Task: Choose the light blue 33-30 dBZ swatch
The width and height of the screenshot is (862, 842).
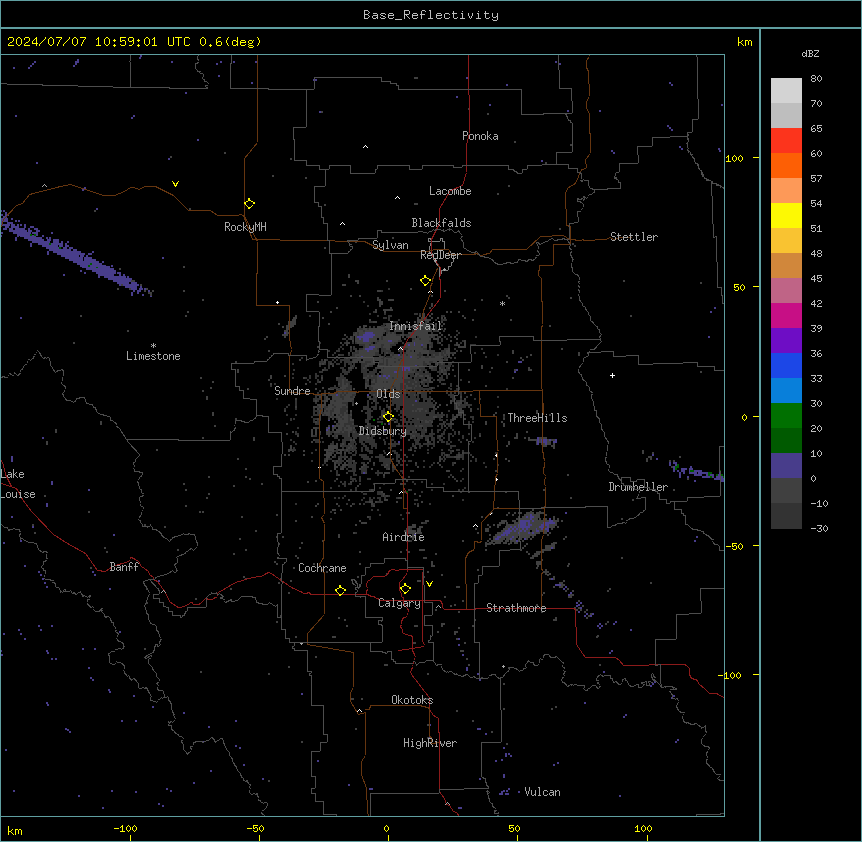Action: coord(786,390)
